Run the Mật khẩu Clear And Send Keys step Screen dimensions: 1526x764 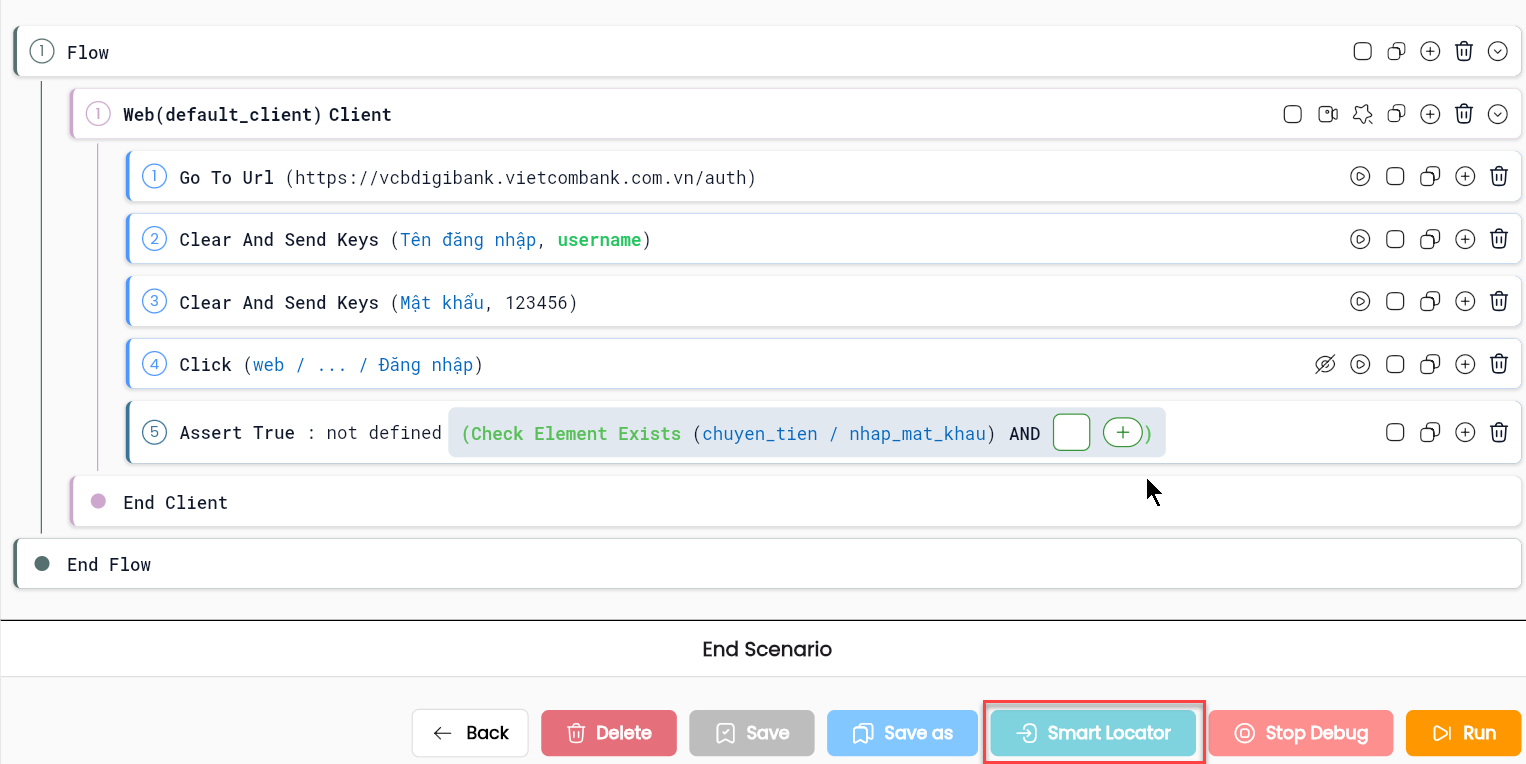click(x=1360, y=302)
